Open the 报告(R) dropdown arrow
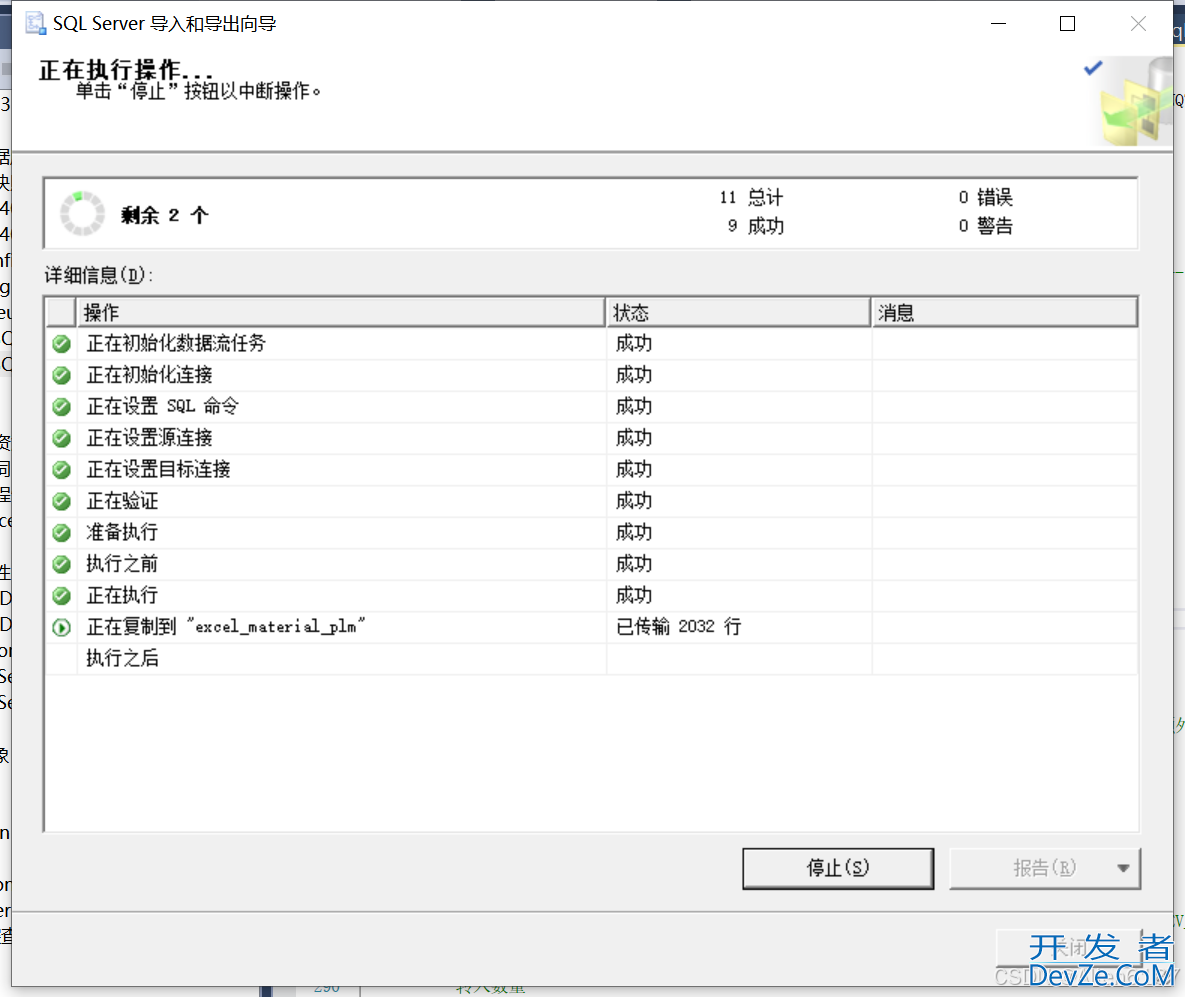Screen dimensions: 1185x997 1123,869
